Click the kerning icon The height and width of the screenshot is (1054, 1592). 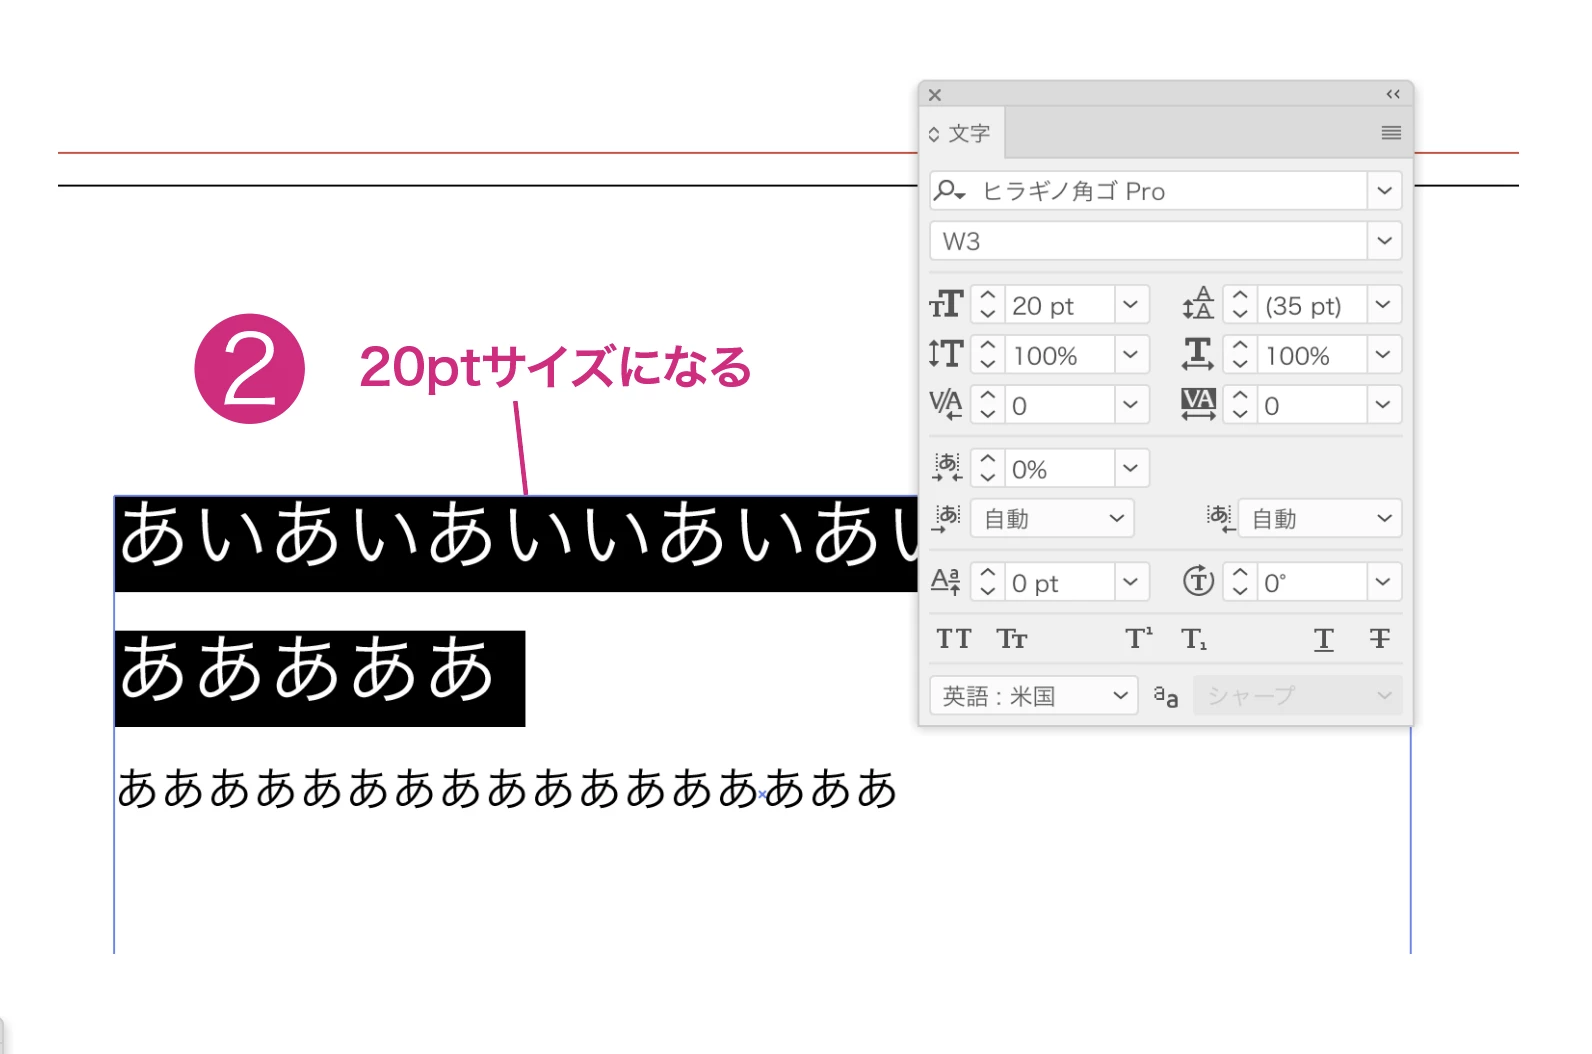(x=946, y=405)
